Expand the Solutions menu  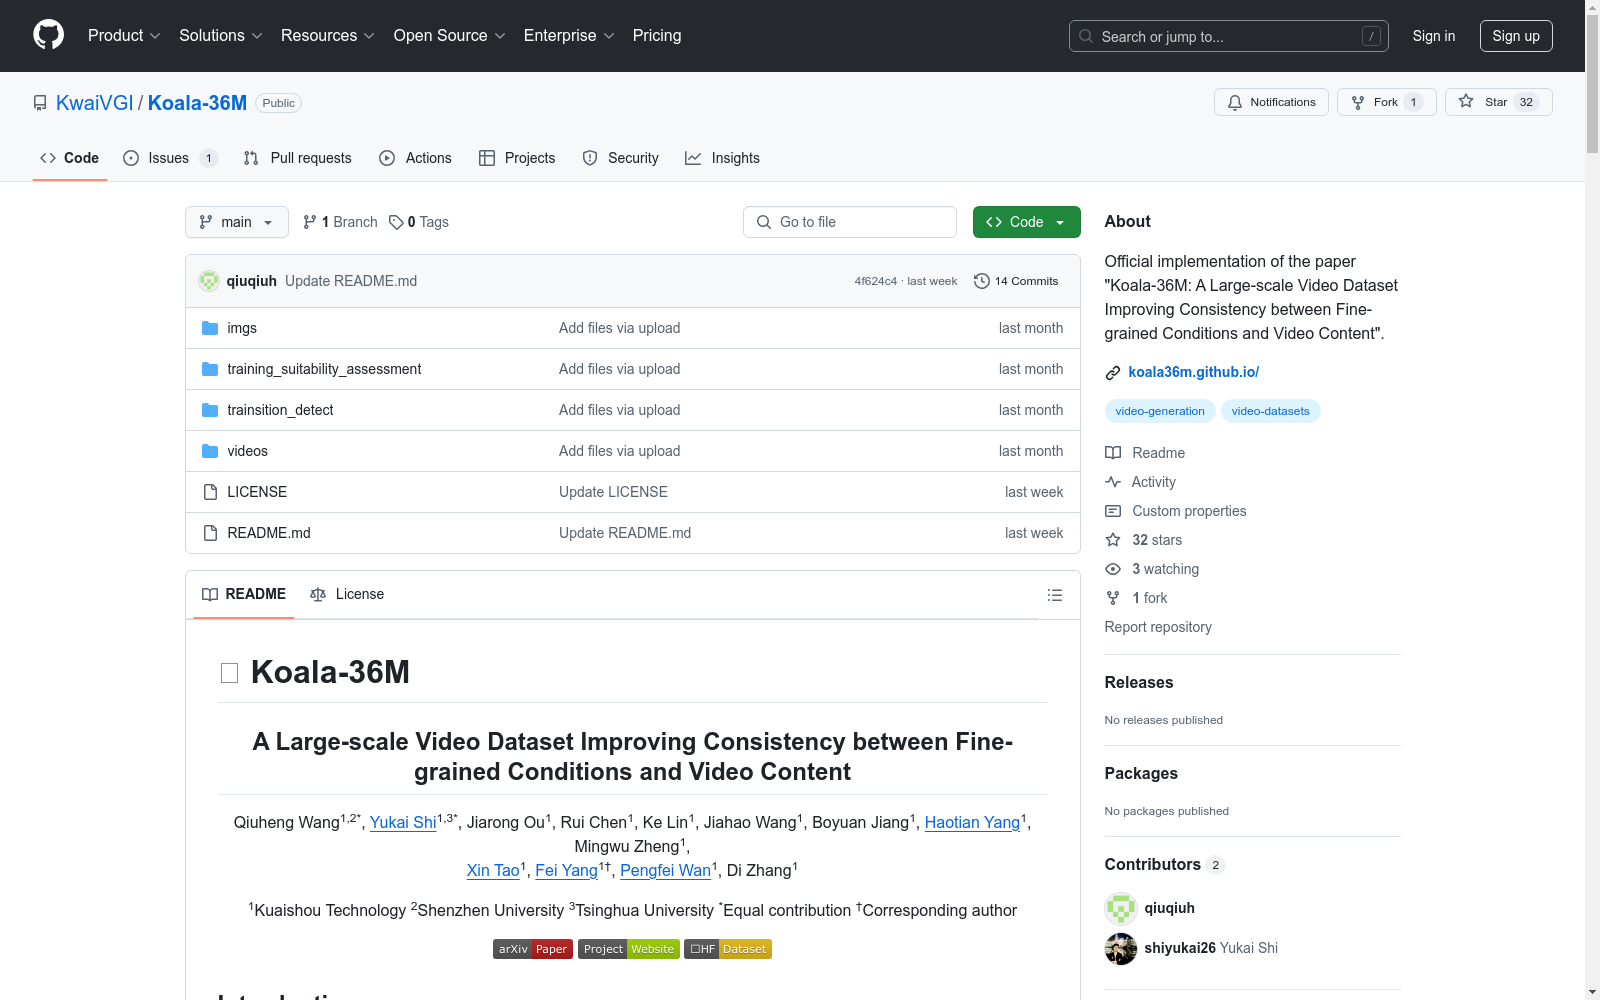coord(220,35)
